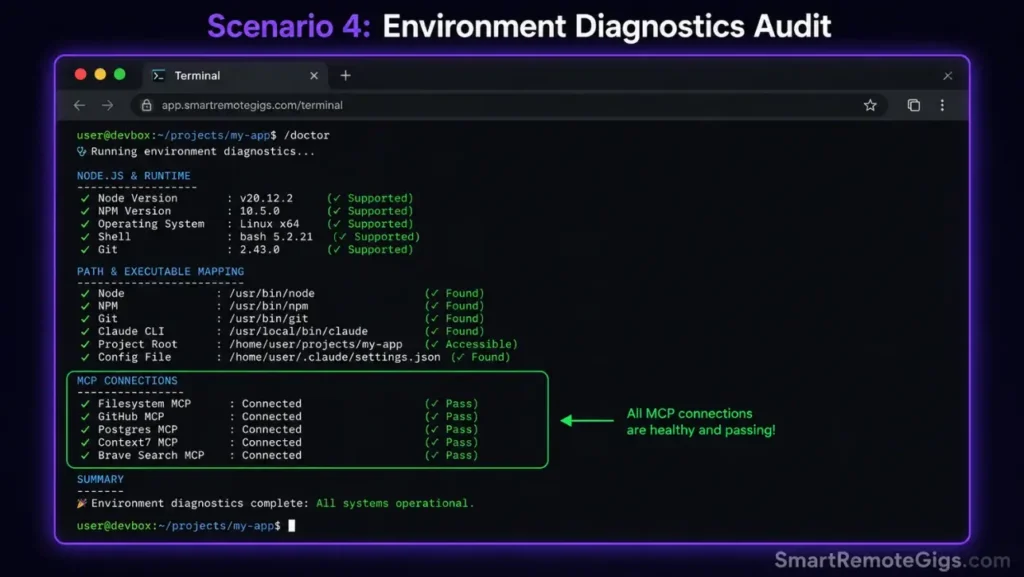Click the '/usr/local/bin/claude' path
The image size is (1024, 577).
click(x=298, y=331)
